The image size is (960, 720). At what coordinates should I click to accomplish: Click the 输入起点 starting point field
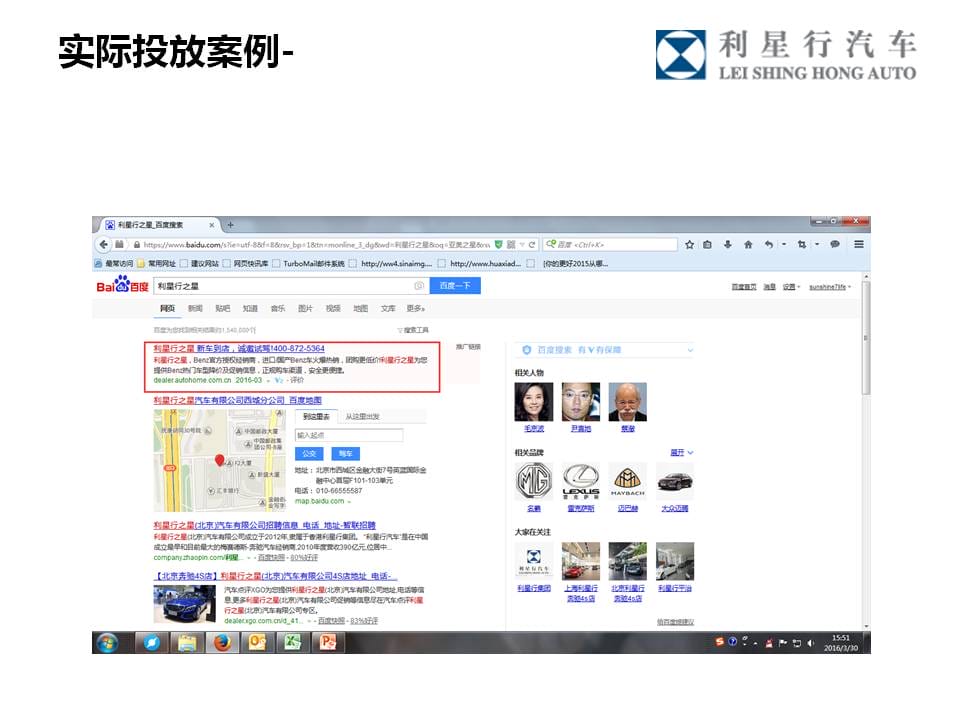(349, 435)
